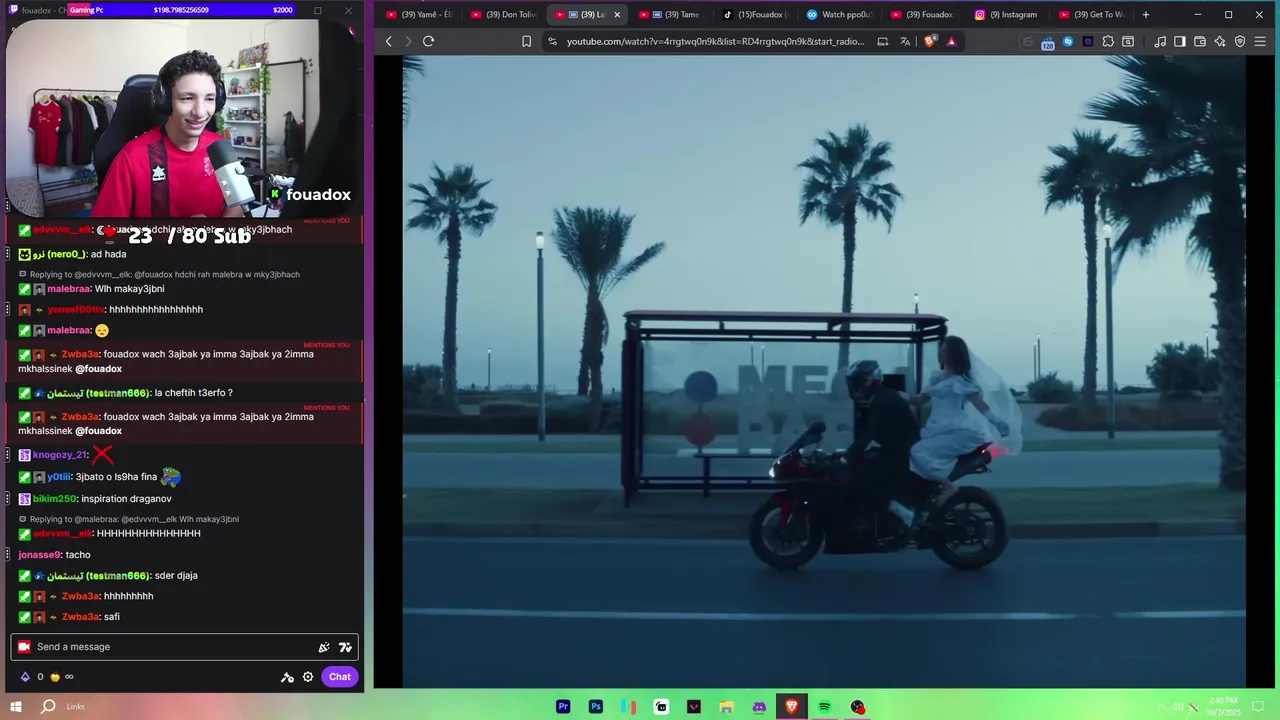Switch to the Watch ppo0u tab
The height and width of the screenshot is (720, 1280).
point(840,14)
